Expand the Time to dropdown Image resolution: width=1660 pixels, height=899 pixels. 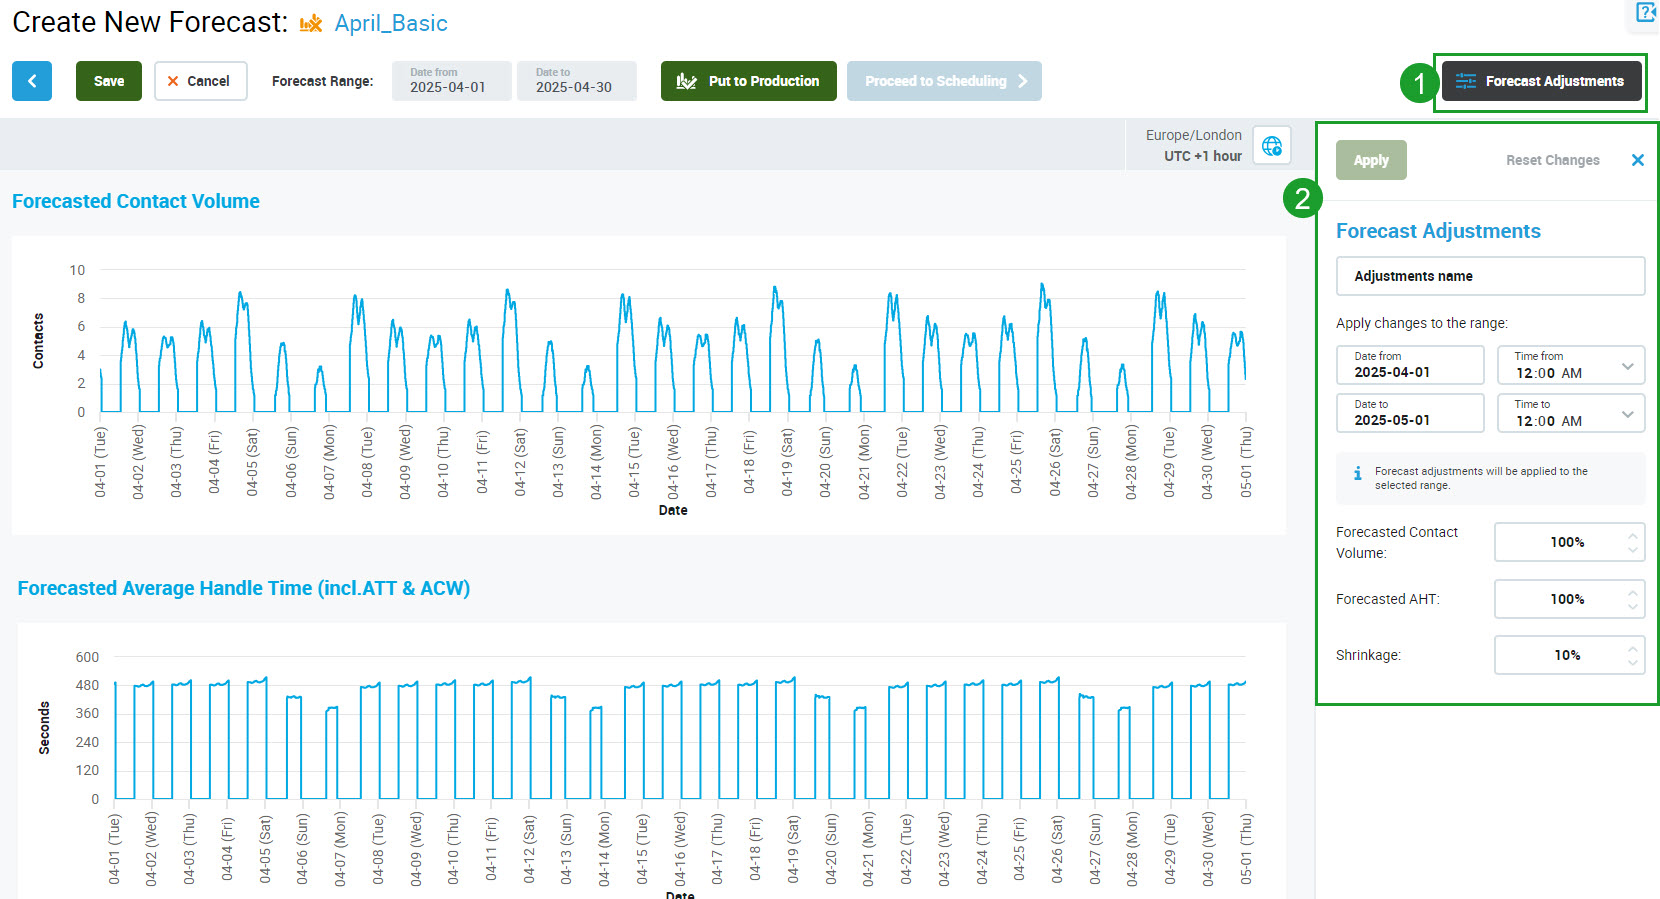pyautogui.click(x=1627, y=414)
